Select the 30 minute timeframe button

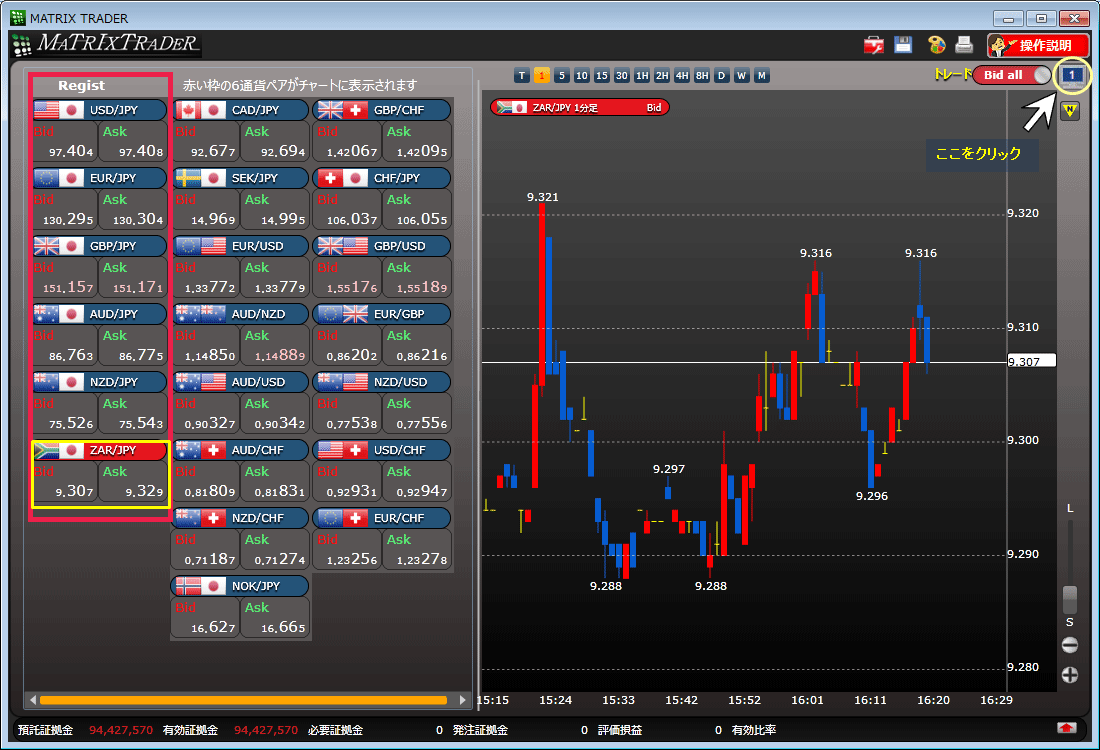point(622,76)
